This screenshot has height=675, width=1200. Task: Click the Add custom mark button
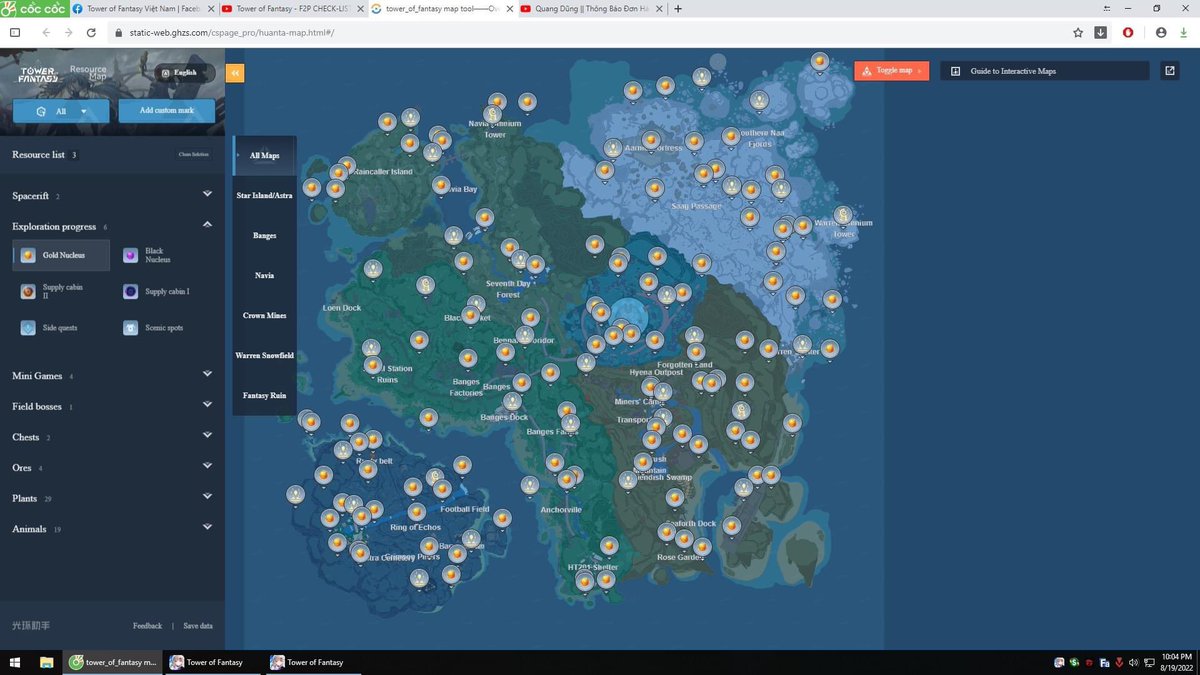[166, 110]
